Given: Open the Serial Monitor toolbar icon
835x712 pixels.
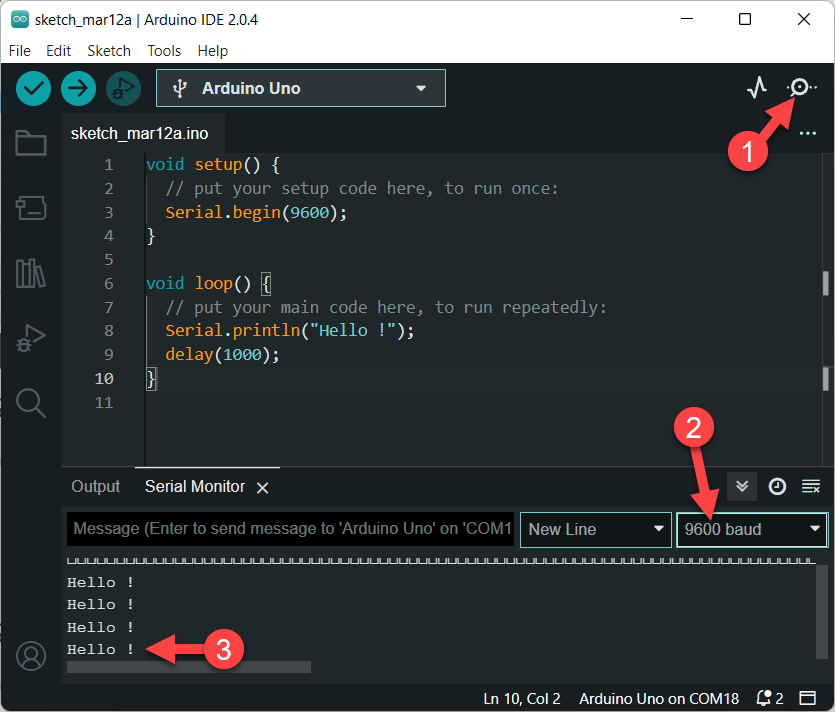Looking at the screenshot, I should pyautogui.click(x=800, y=87).
